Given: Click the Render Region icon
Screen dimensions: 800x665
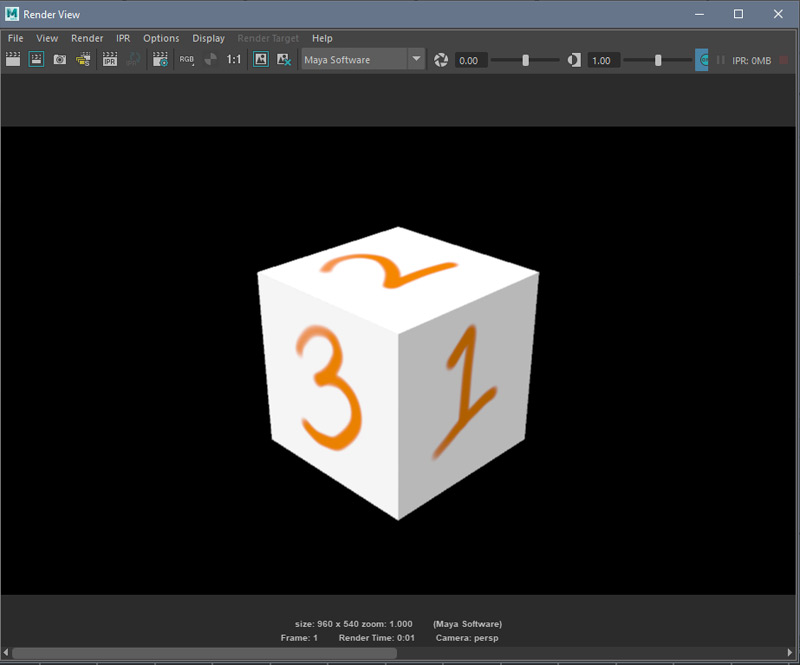Looking at the screenshot, I should coord(36,60).
